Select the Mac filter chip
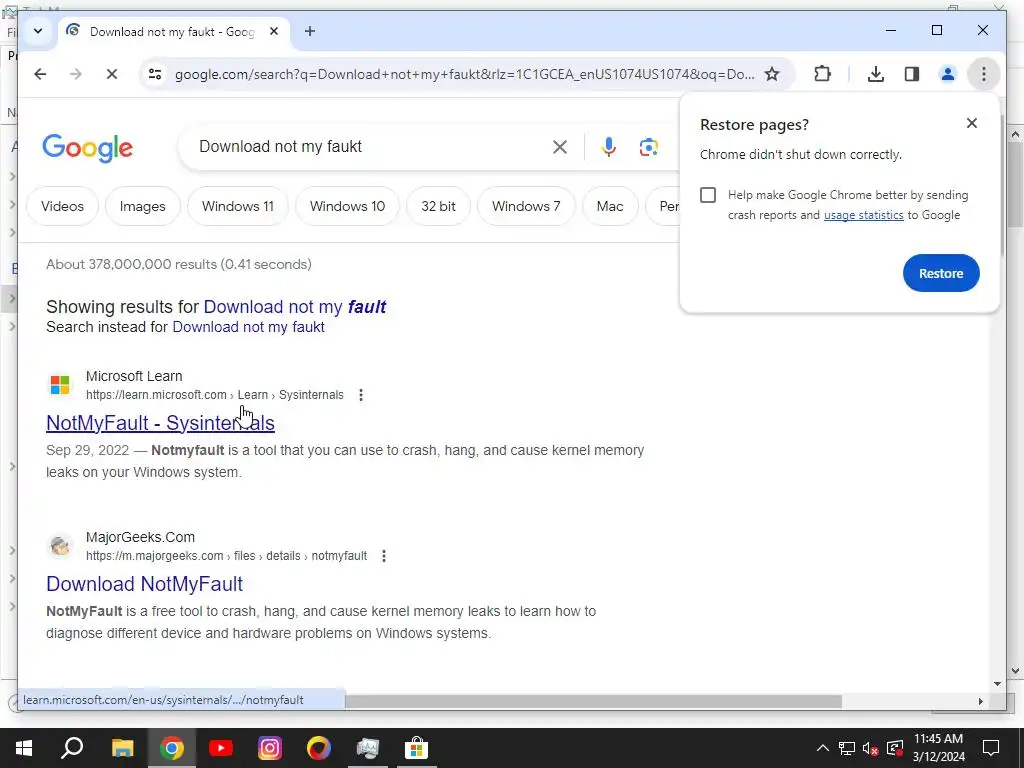1024x768 pixels. [610, 206]
